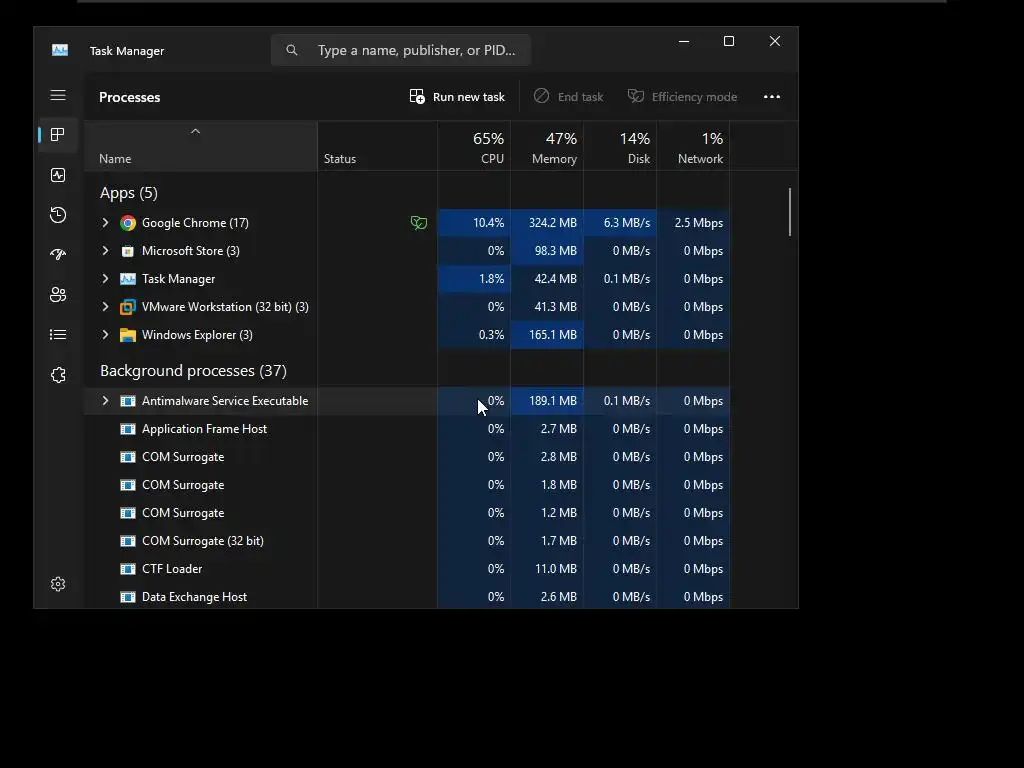Click the Windows Explorer folder icon
Viewport: 1024px width, 768px height.
pos(128,335)
